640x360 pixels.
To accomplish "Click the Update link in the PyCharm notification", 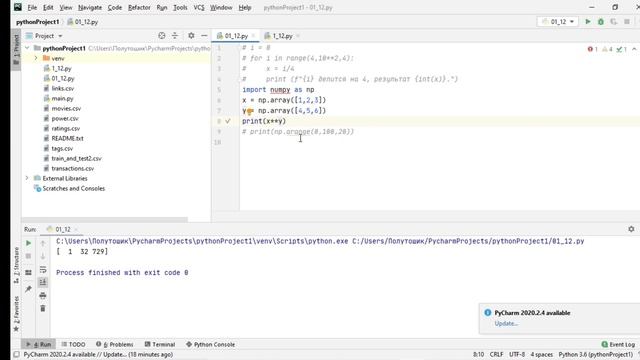I will tap(506, 323).
